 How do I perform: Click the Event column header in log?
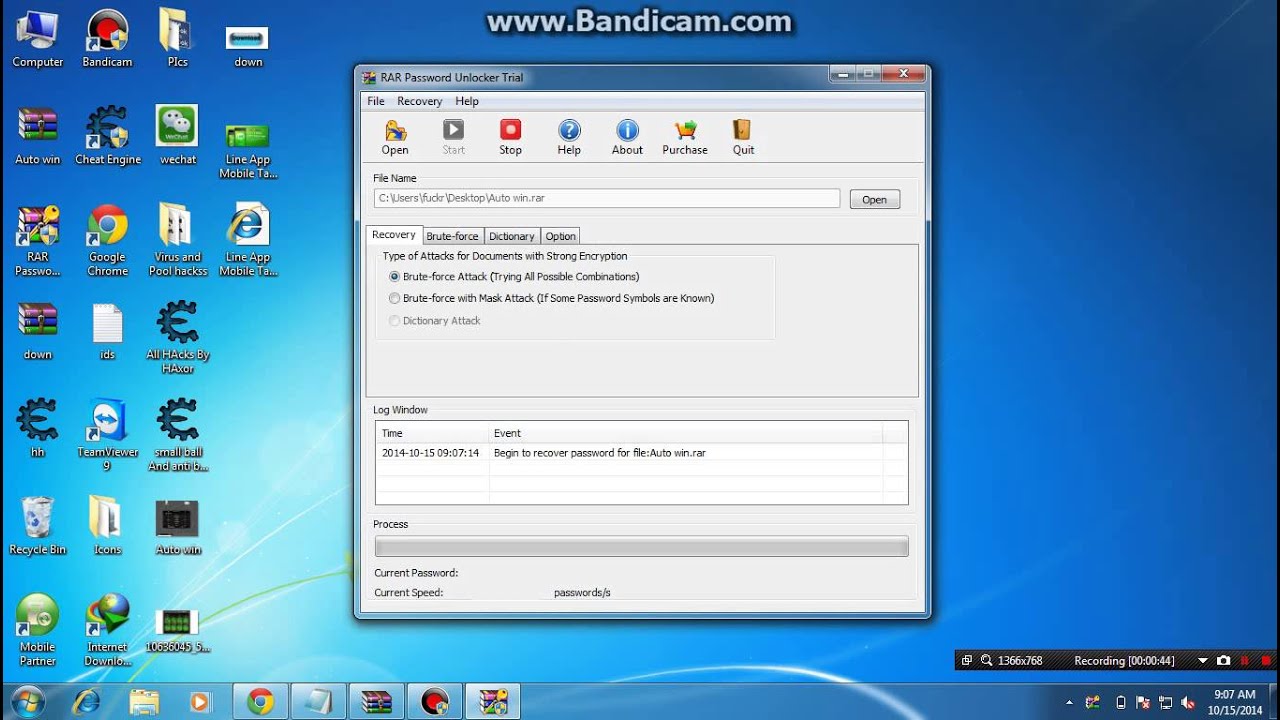click(x=686, y=433)
